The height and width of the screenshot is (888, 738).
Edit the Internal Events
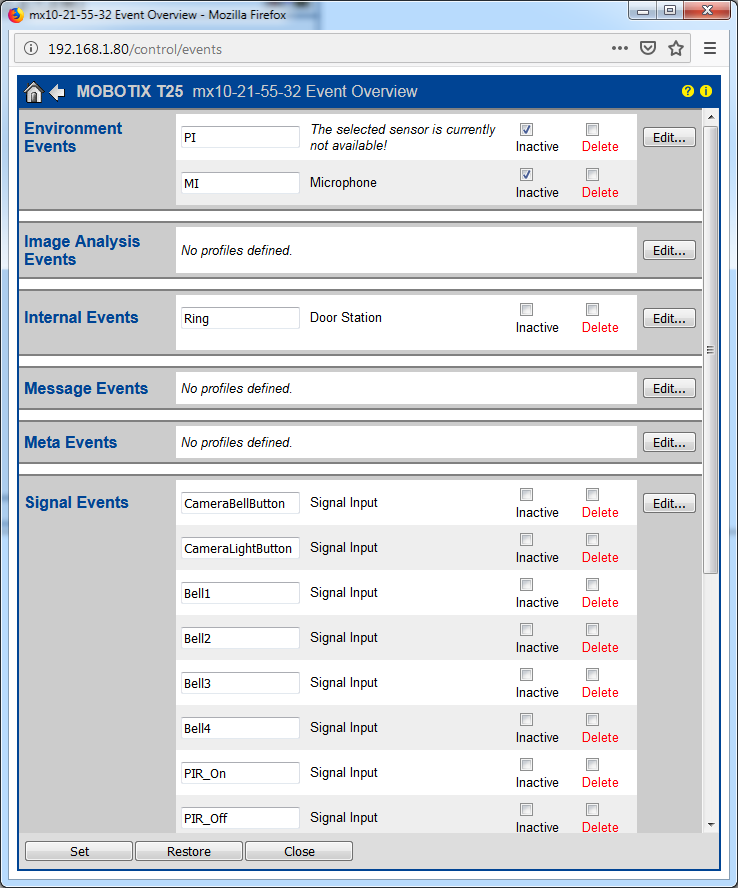pyautogui.click(x=669, y=318)
